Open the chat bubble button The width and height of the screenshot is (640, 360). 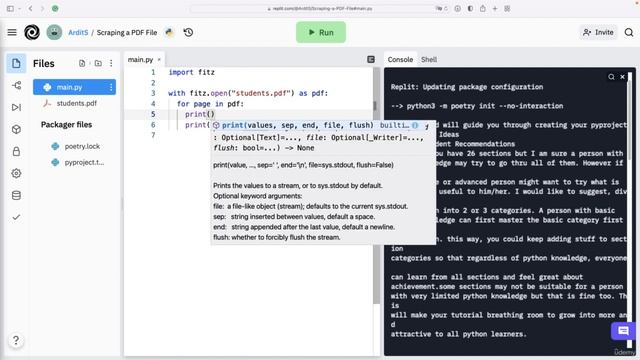[x=623, y=331]
